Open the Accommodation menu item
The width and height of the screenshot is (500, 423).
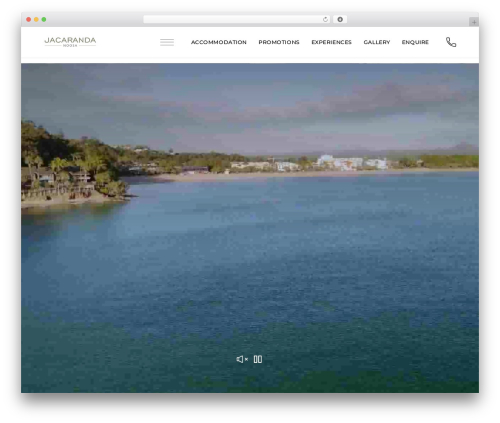click(219, 42)
